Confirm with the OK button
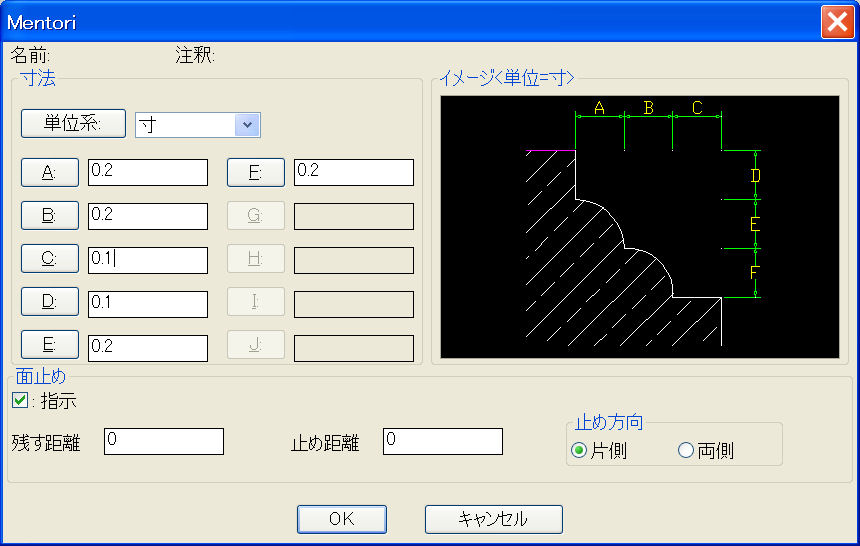This screenshot has width=860, height=546. point(342,519)
